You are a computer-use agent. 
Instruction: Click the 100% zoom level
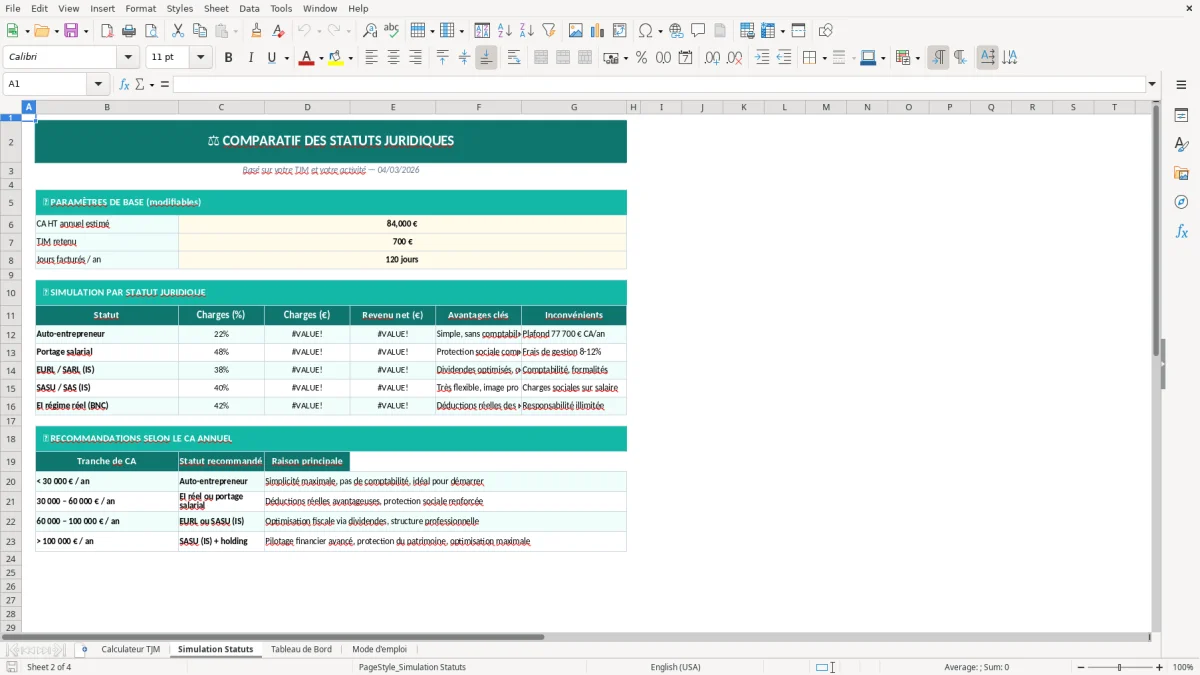1183,667
